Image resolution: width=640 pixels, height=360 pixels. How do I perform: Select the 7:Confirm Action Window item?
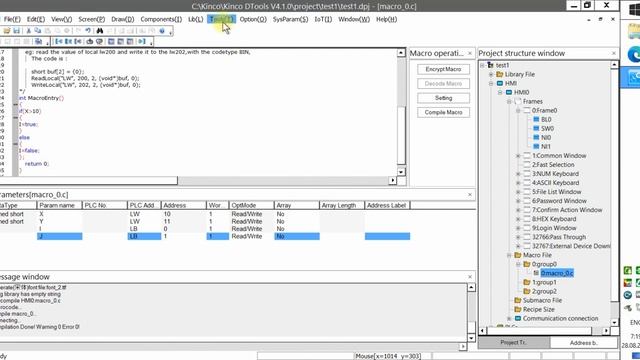click(x=567, y=210)
